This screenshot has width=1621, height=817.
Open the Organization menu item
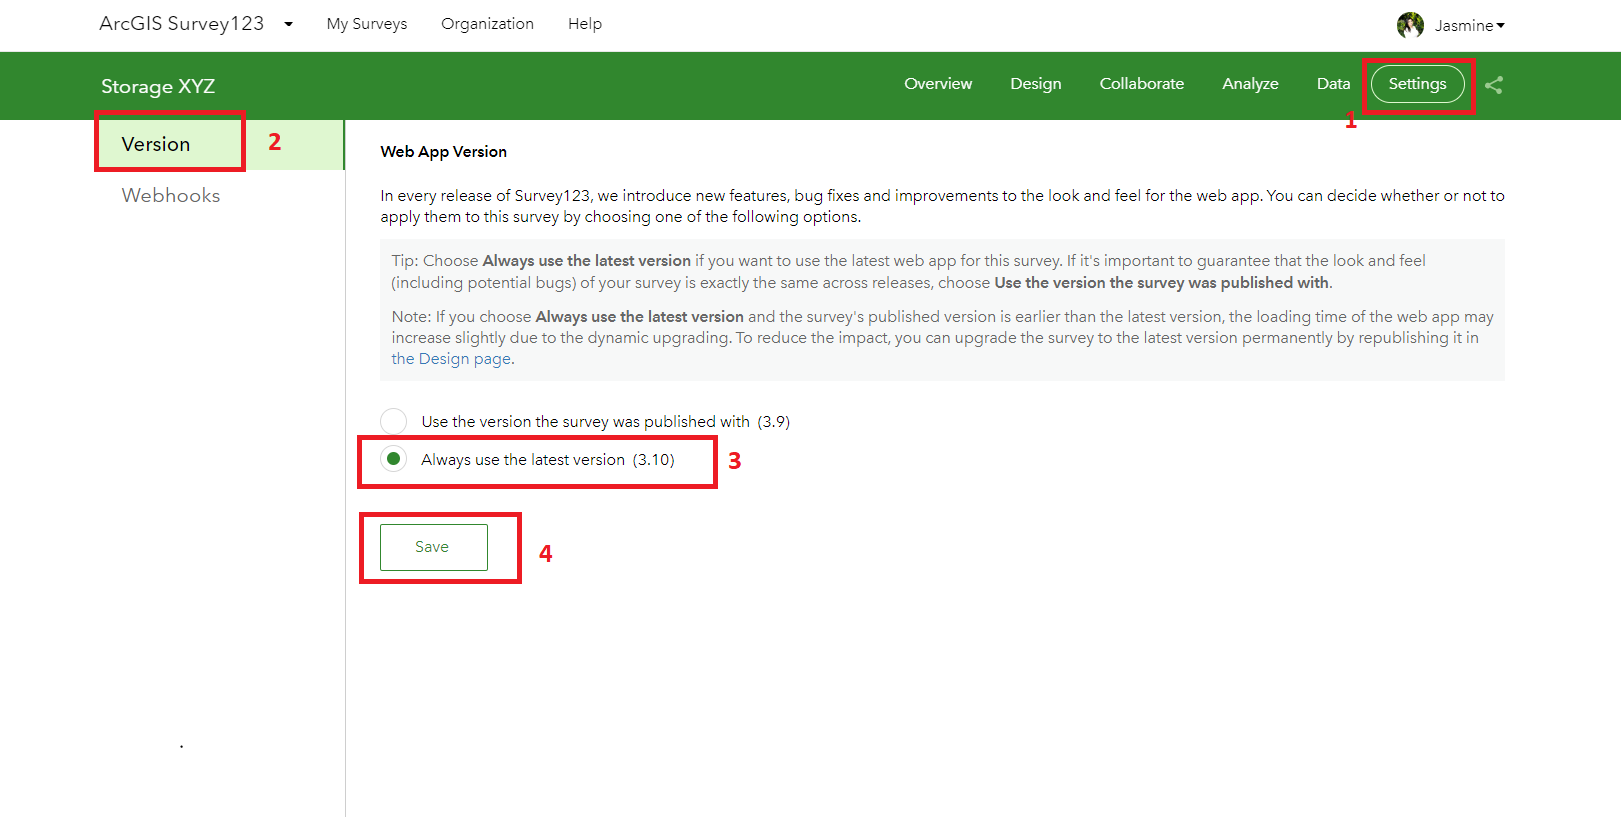487,24
